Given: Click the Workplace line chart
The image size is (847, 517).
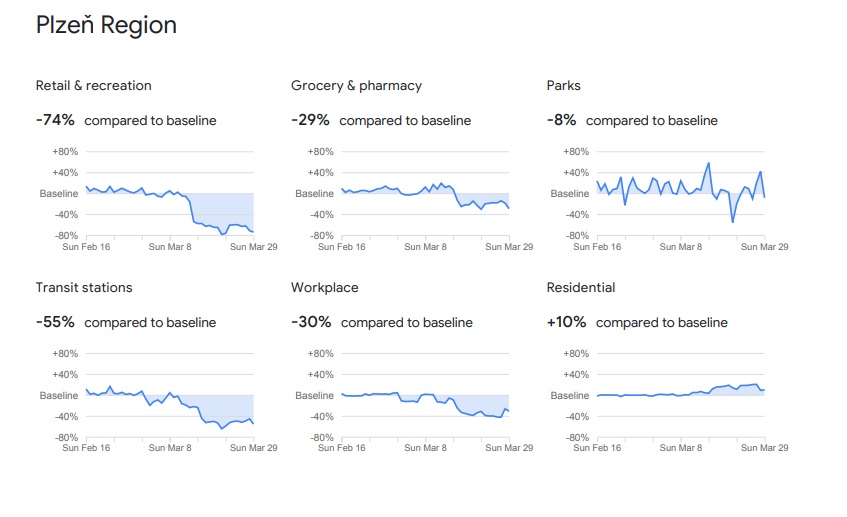Looking at the screenshot, I should tap(426, 396).
